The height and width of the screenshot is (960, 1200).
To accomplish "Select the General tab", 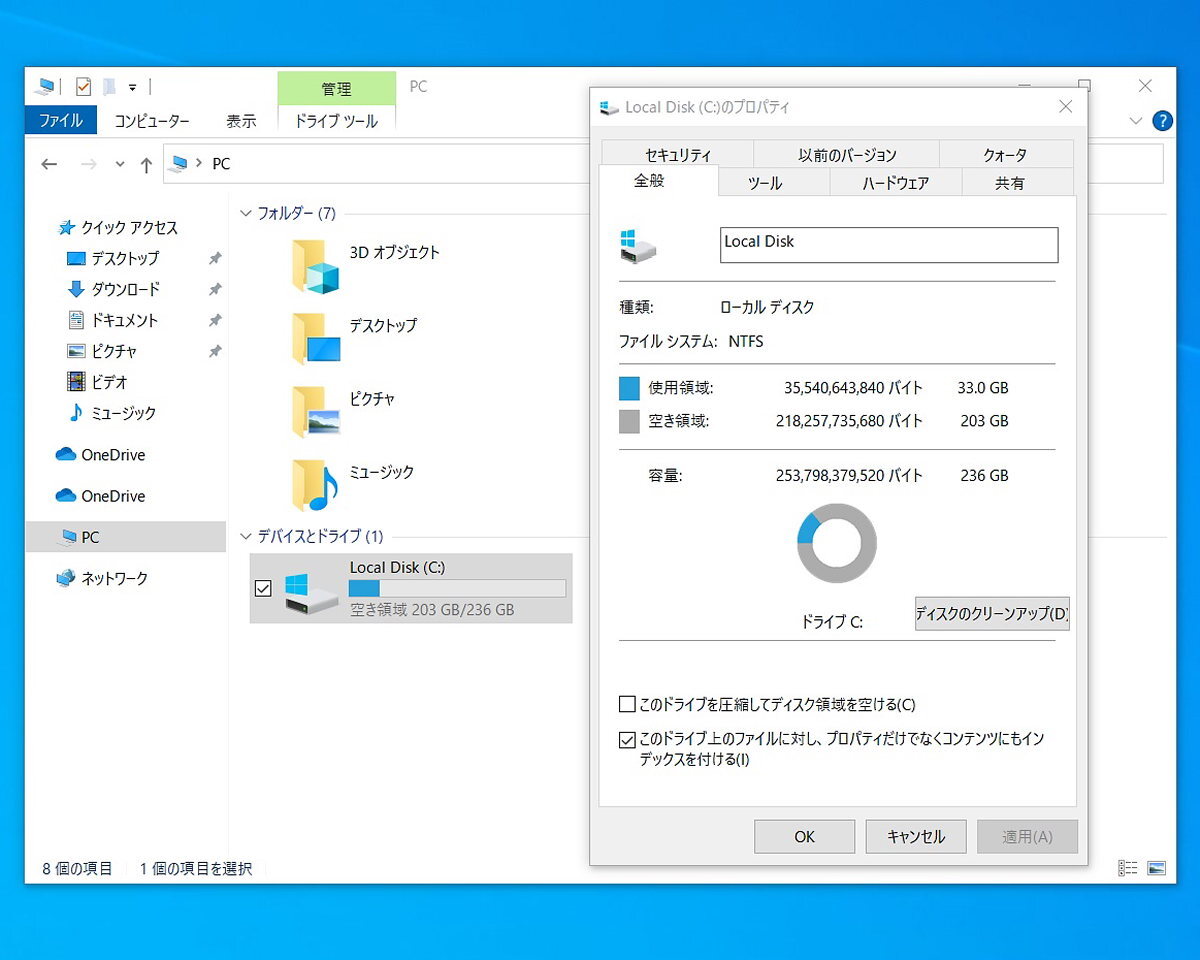I will click(650, 180).
